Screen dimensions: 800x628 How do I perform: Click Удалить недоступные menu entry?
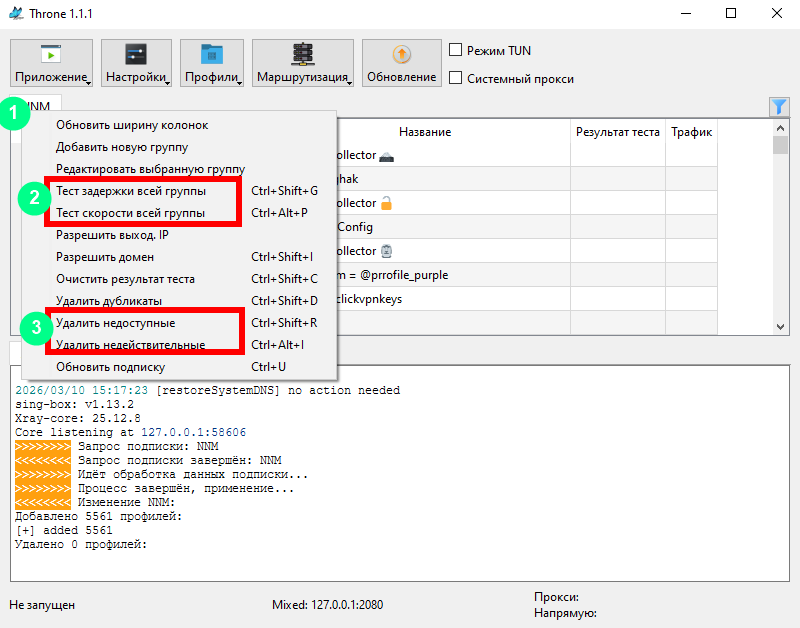[x=115, y=323]
